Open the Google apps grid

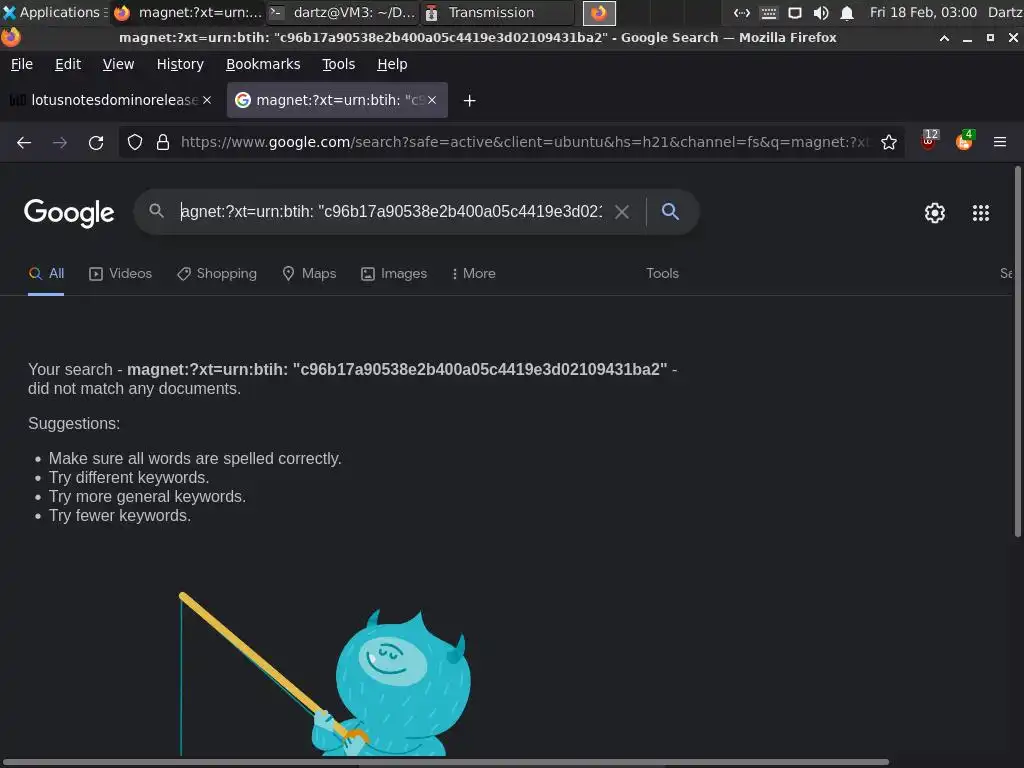(x=981, y=213)
